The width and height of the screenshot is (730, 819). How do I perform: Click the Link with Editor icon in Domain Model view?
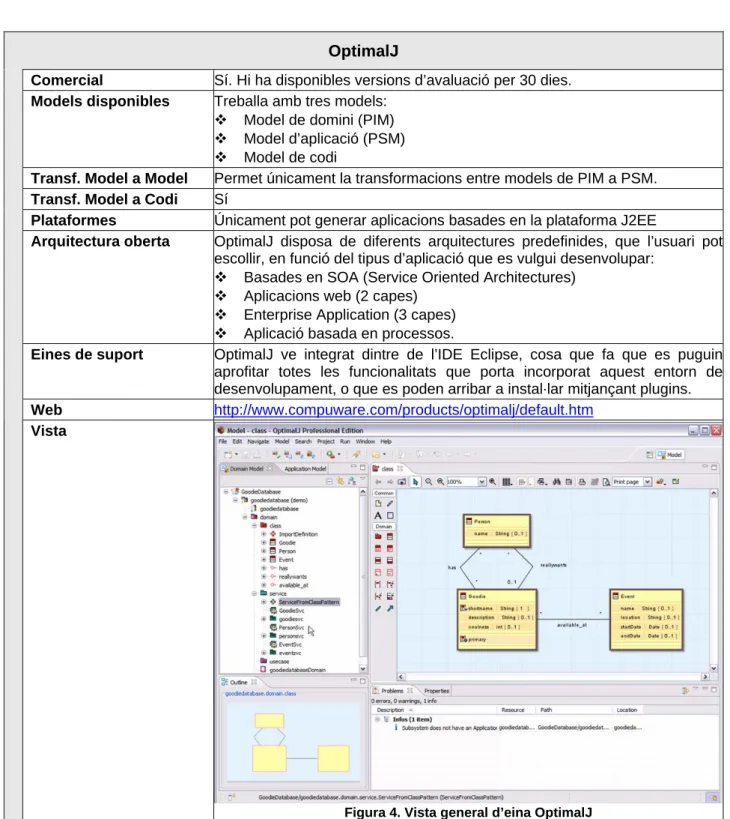pyautogui.click(x=340, y=482)
